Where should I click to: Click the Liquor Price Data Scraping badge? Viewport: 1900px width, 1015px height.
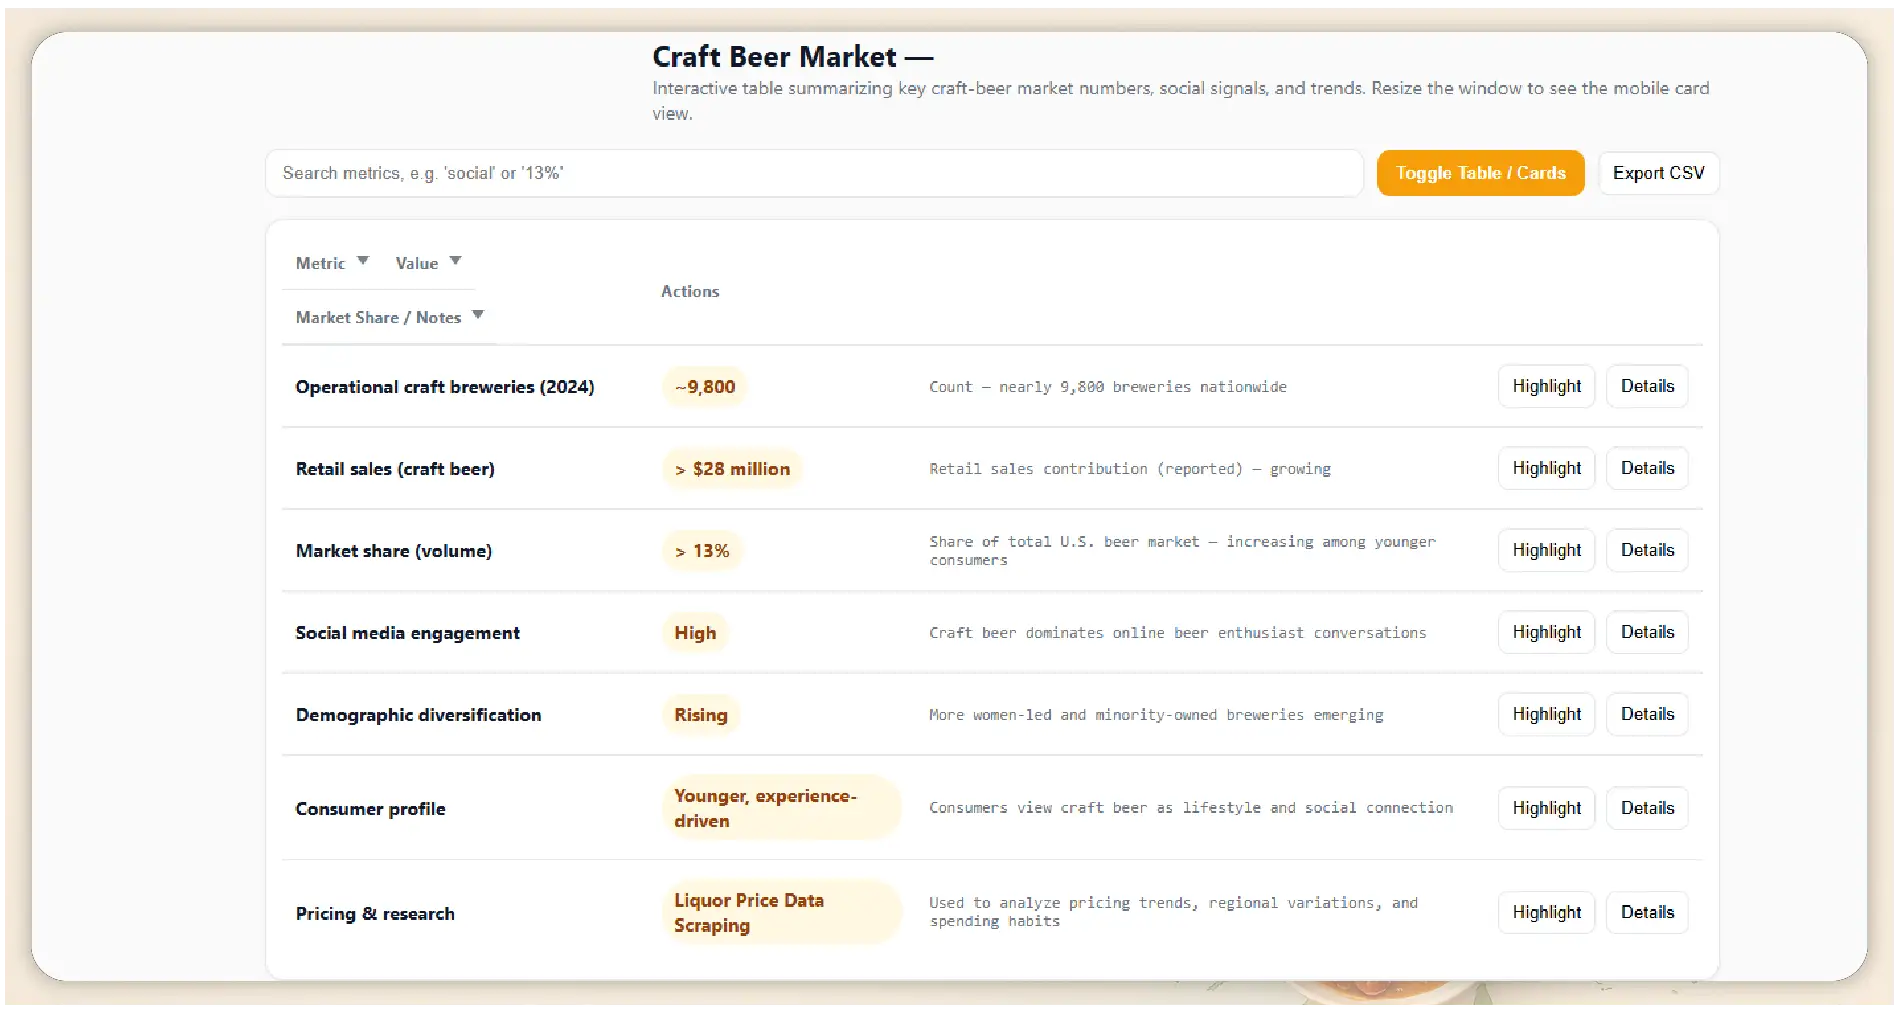783,912
